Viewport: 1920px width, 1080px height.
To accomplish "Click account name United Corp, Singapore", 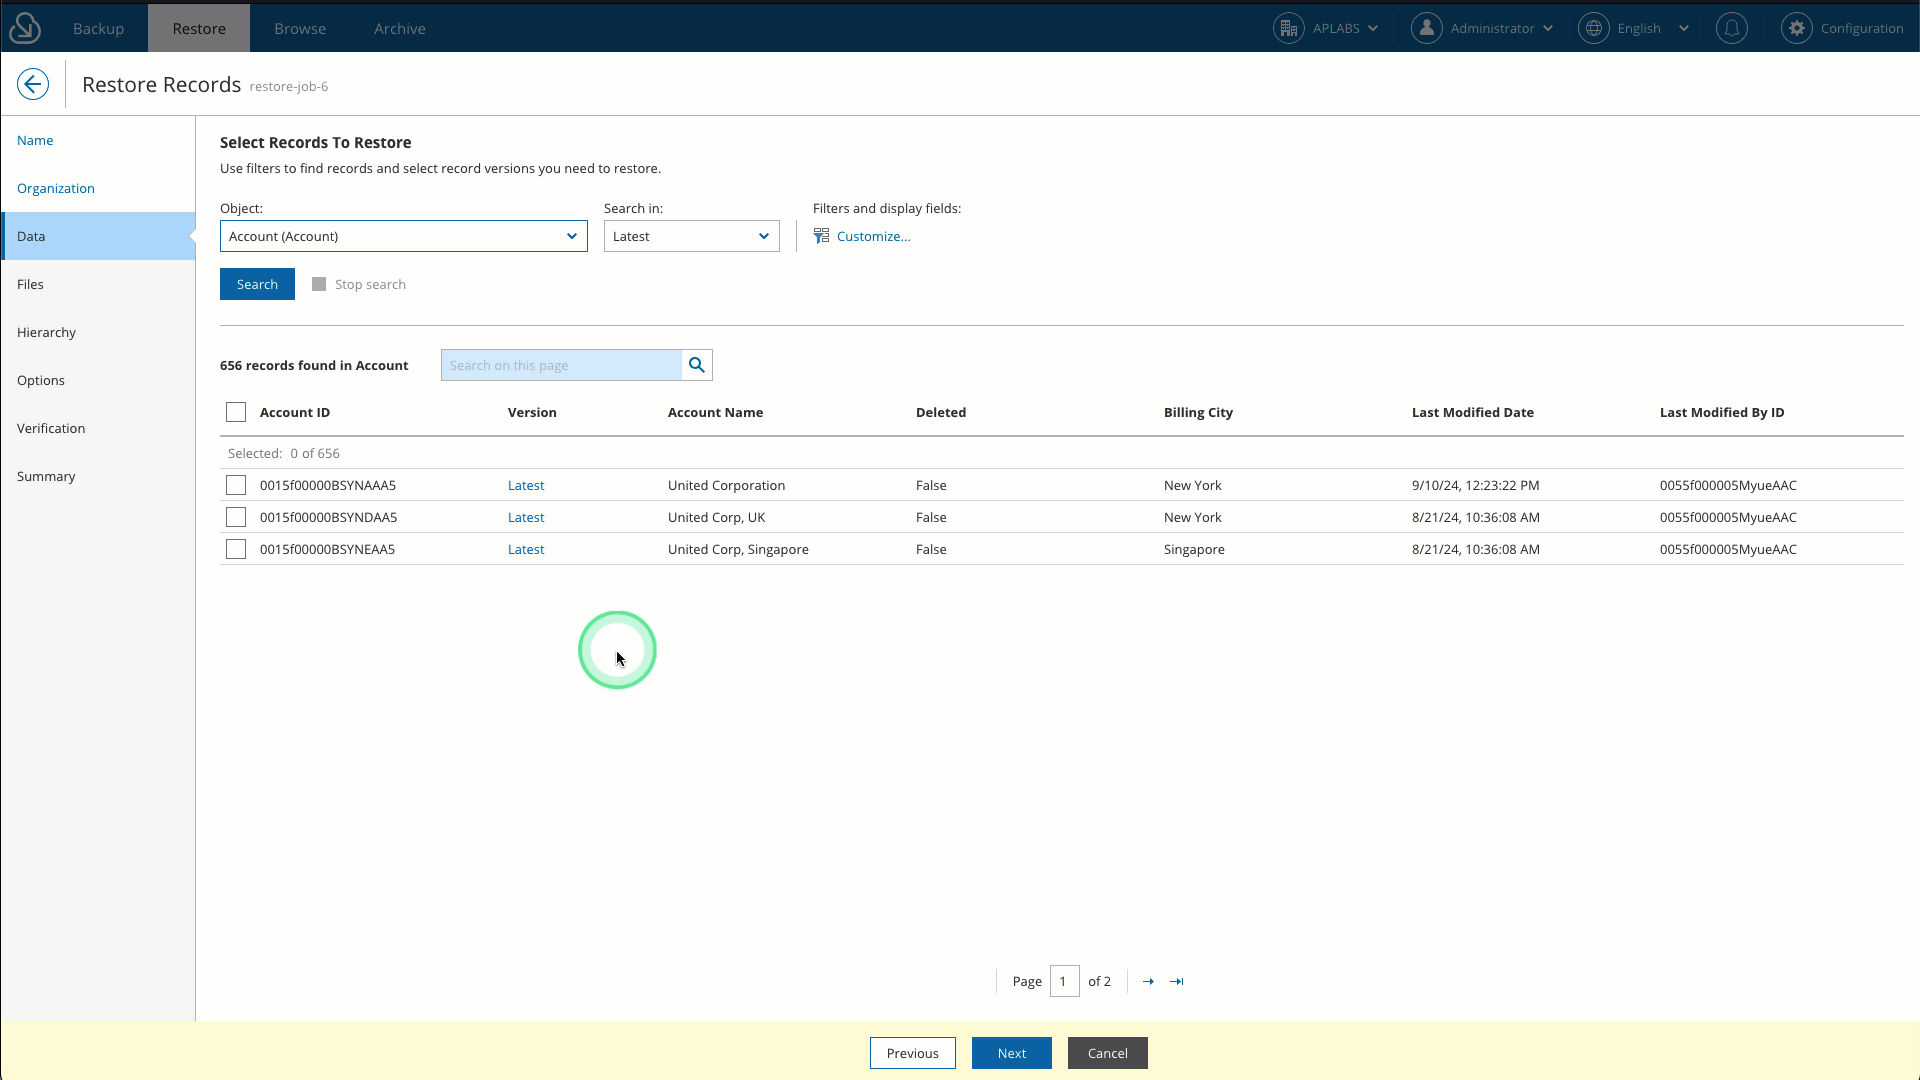I will coord(738,549).
